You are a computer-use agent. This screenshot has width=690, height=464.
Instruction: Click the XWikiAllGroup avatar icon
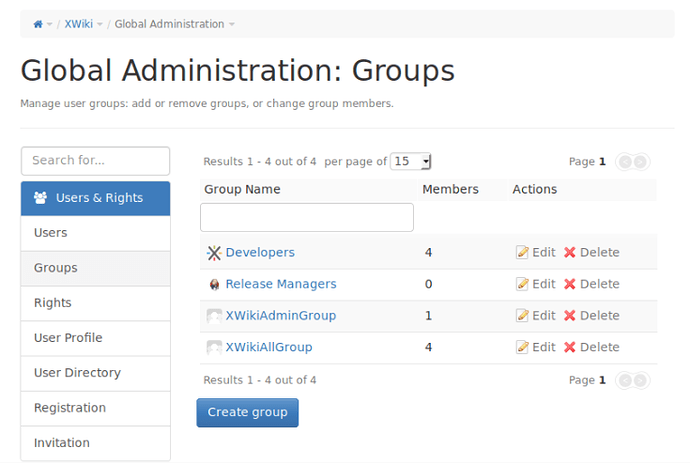point(214,348)
